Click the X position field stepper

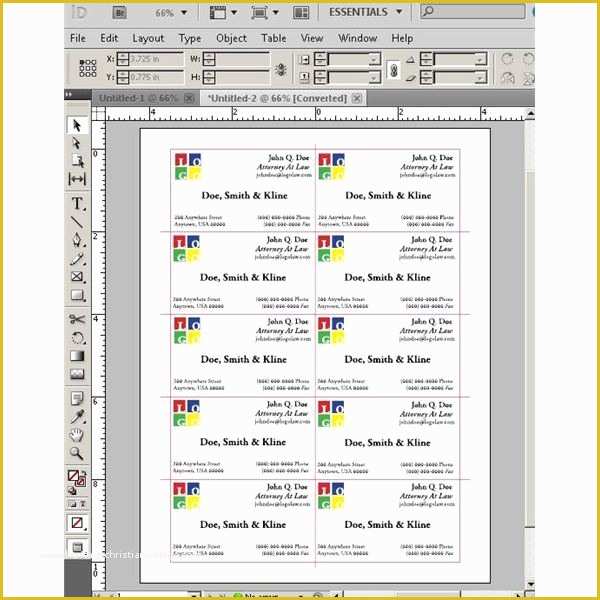(123, 59)
